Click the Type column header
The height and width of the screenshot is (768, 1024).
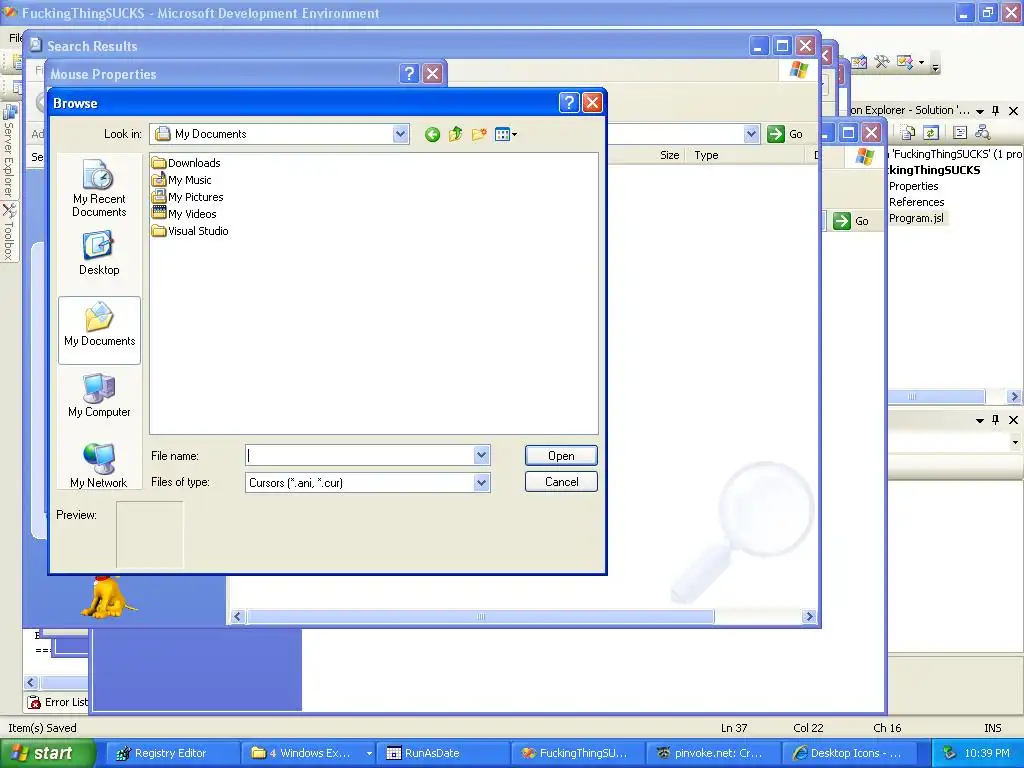(x=706, y=155)
